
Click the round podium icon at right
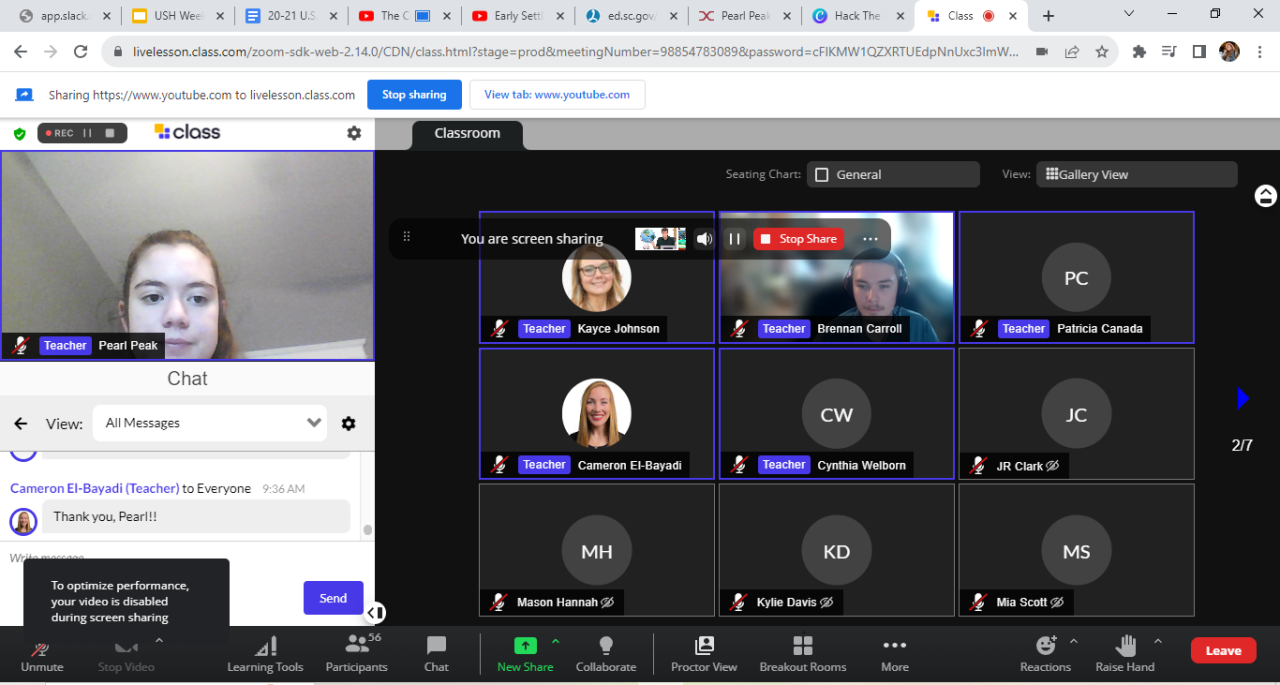click(x=1266, y=196)
